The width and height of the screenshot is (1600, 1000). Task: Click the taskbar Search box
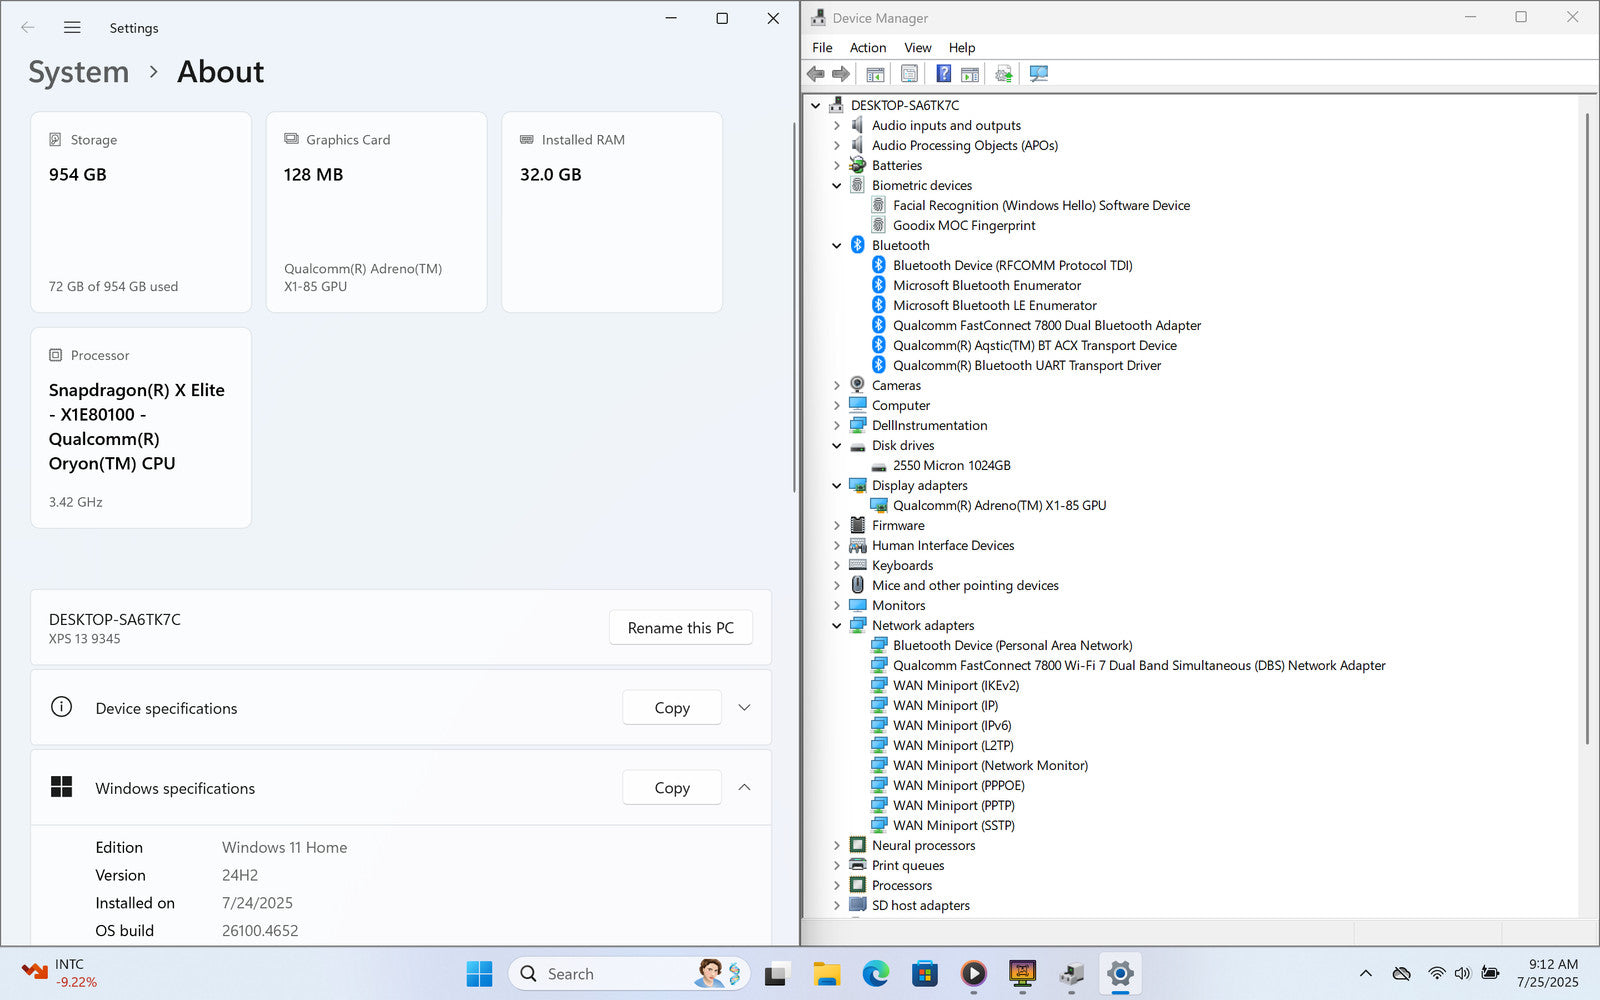pyautogui.click(x=629, y=974)
